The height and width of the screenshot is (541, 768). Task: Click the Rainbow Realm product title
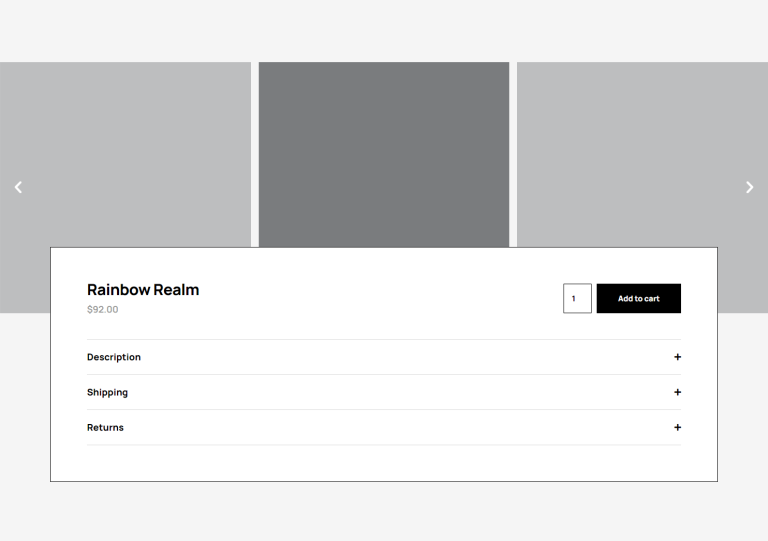tap(143, 290)
